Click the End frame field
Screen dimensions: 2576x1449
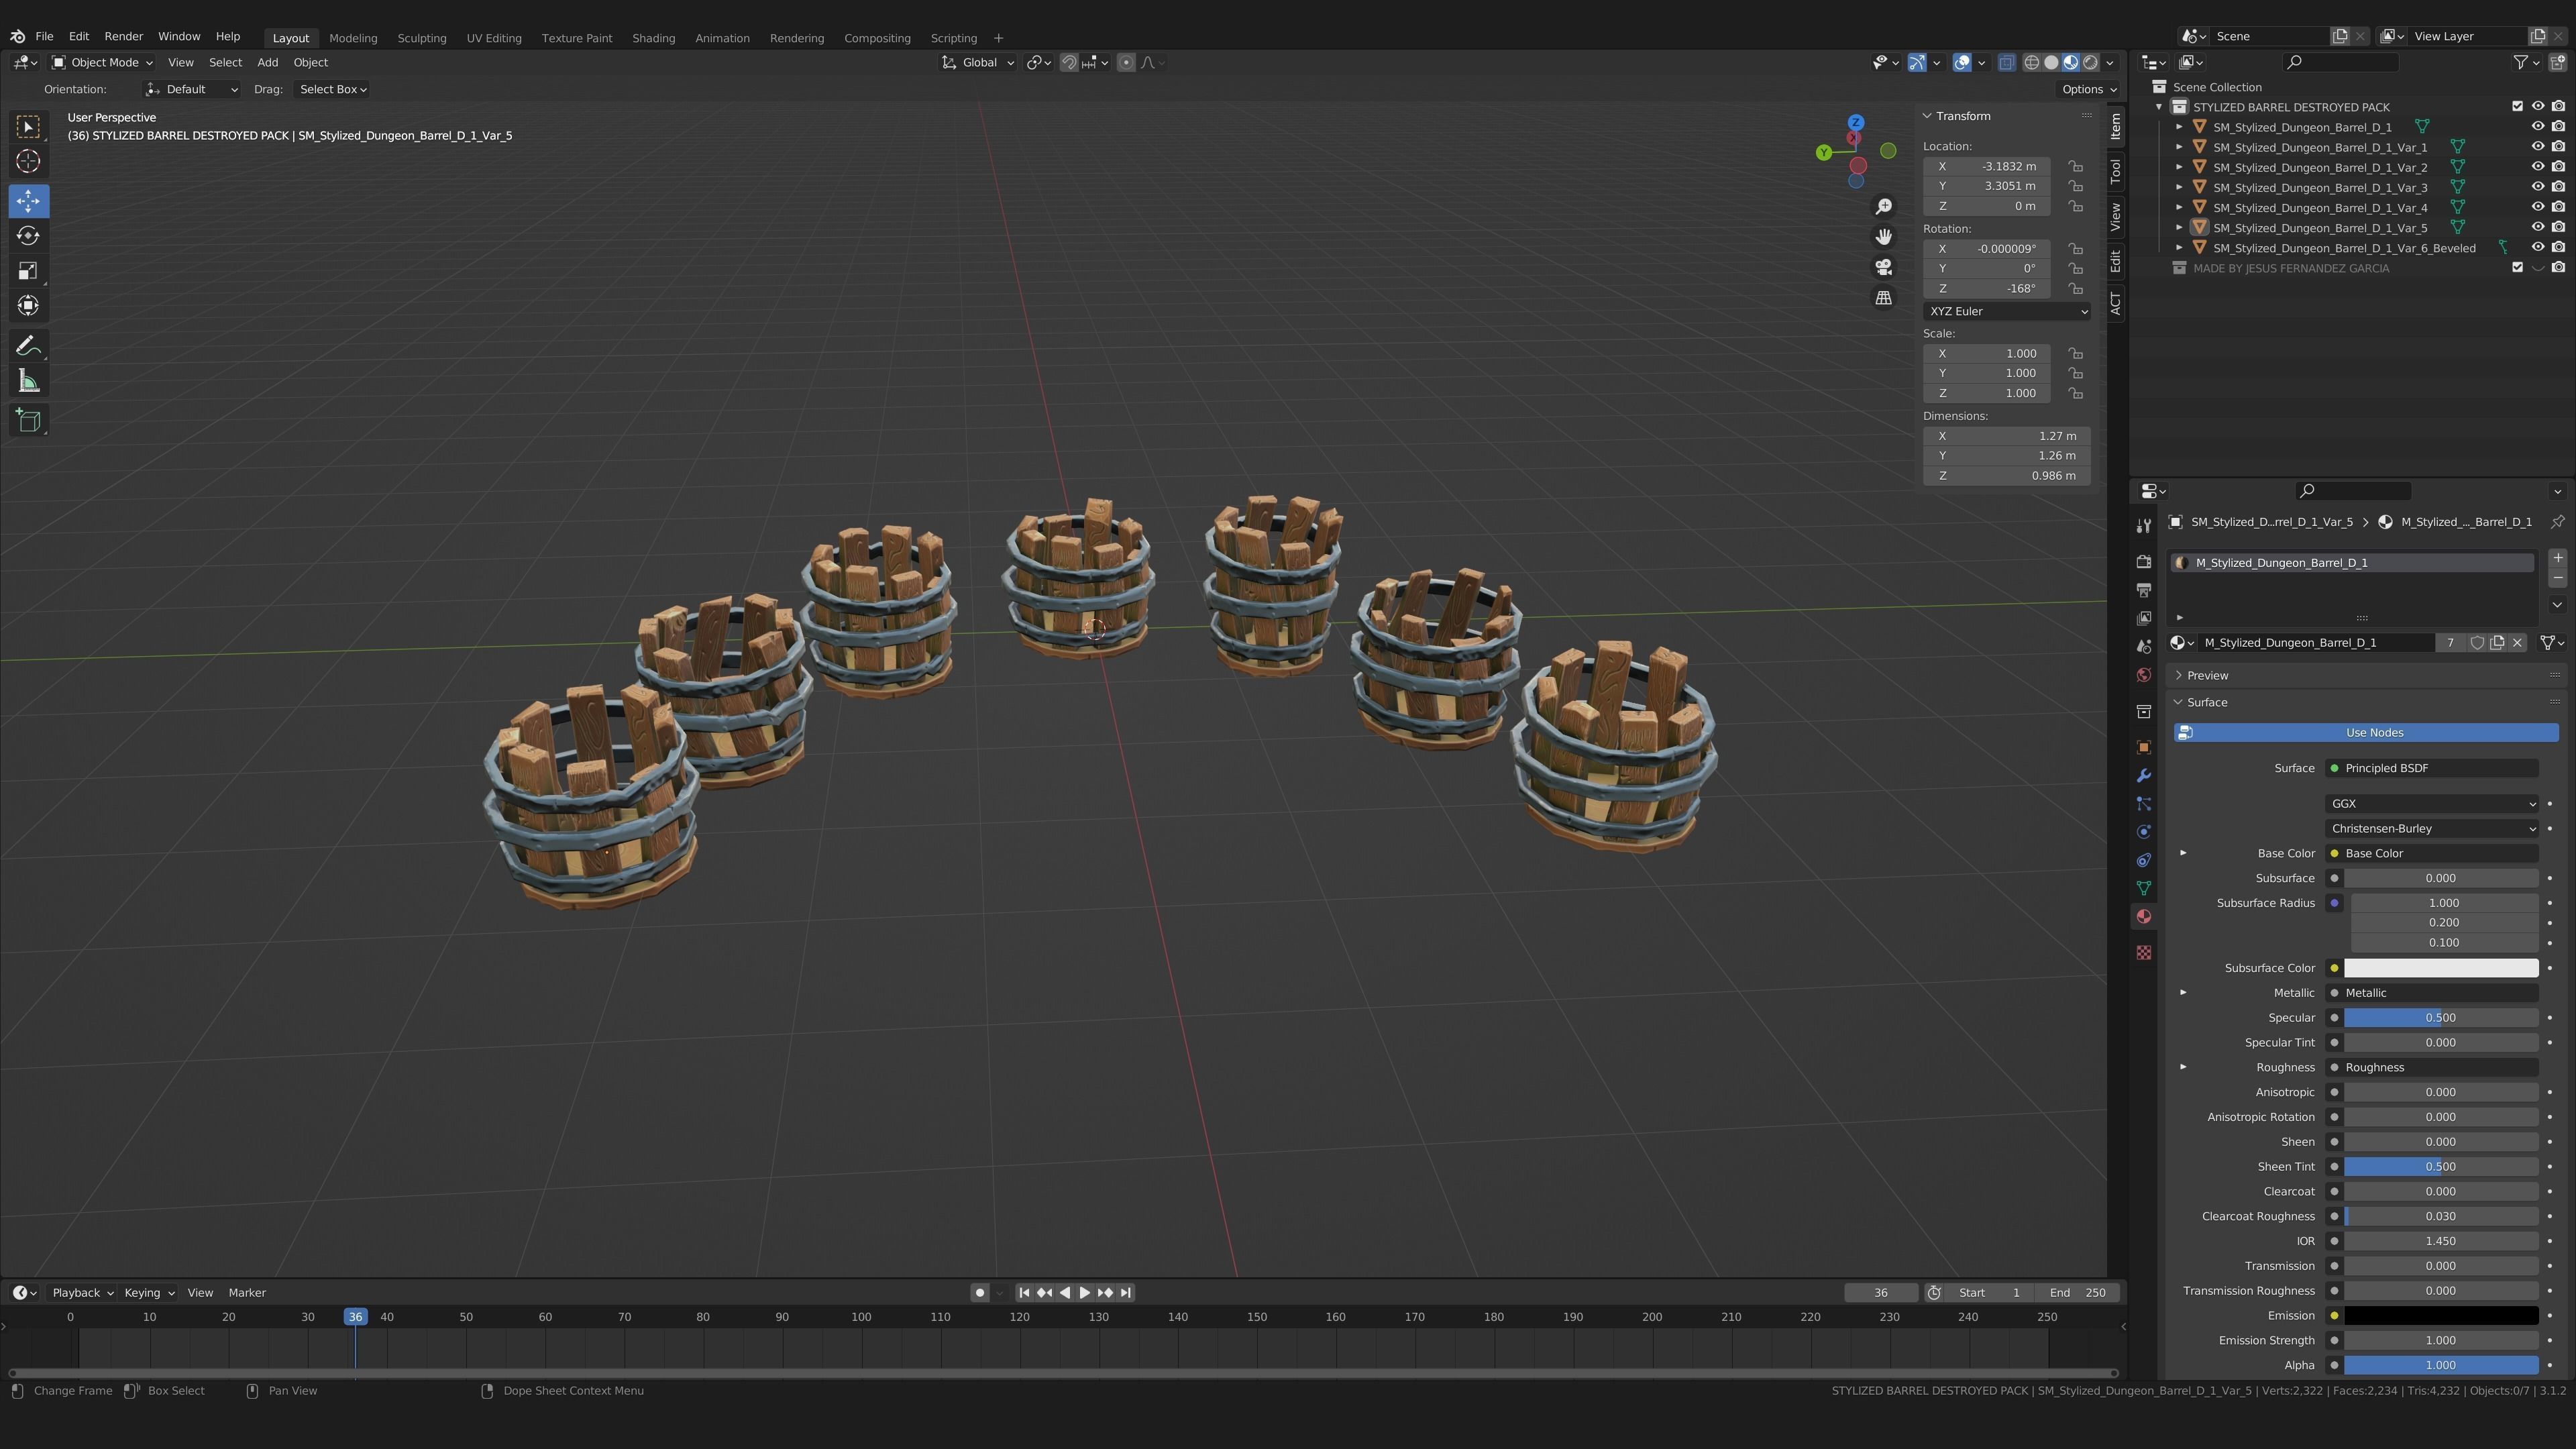point(2076,1292)
